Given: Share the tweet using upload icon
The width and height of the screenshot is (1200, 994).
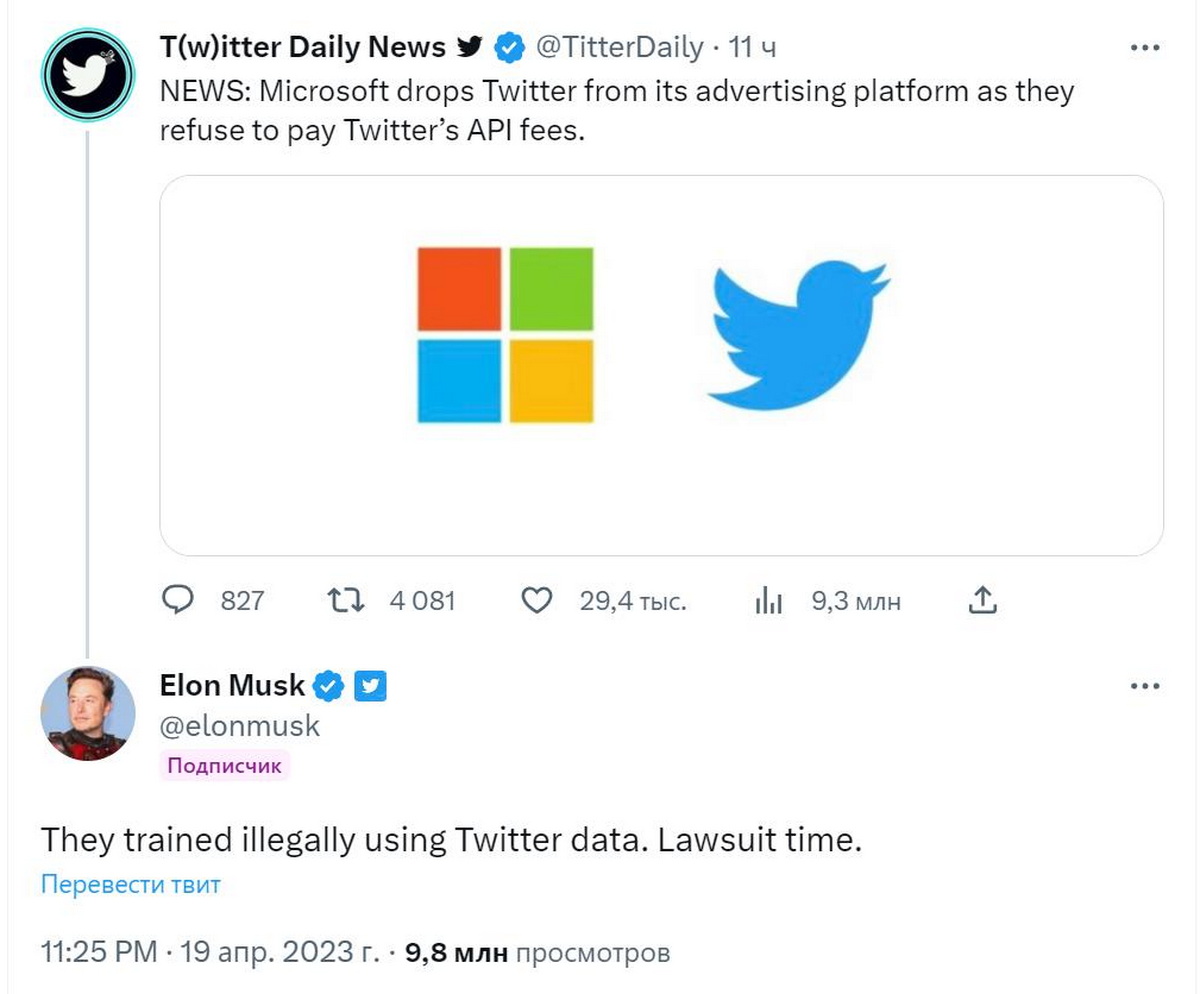Looking at the screenshot, I should pos(983,600).
